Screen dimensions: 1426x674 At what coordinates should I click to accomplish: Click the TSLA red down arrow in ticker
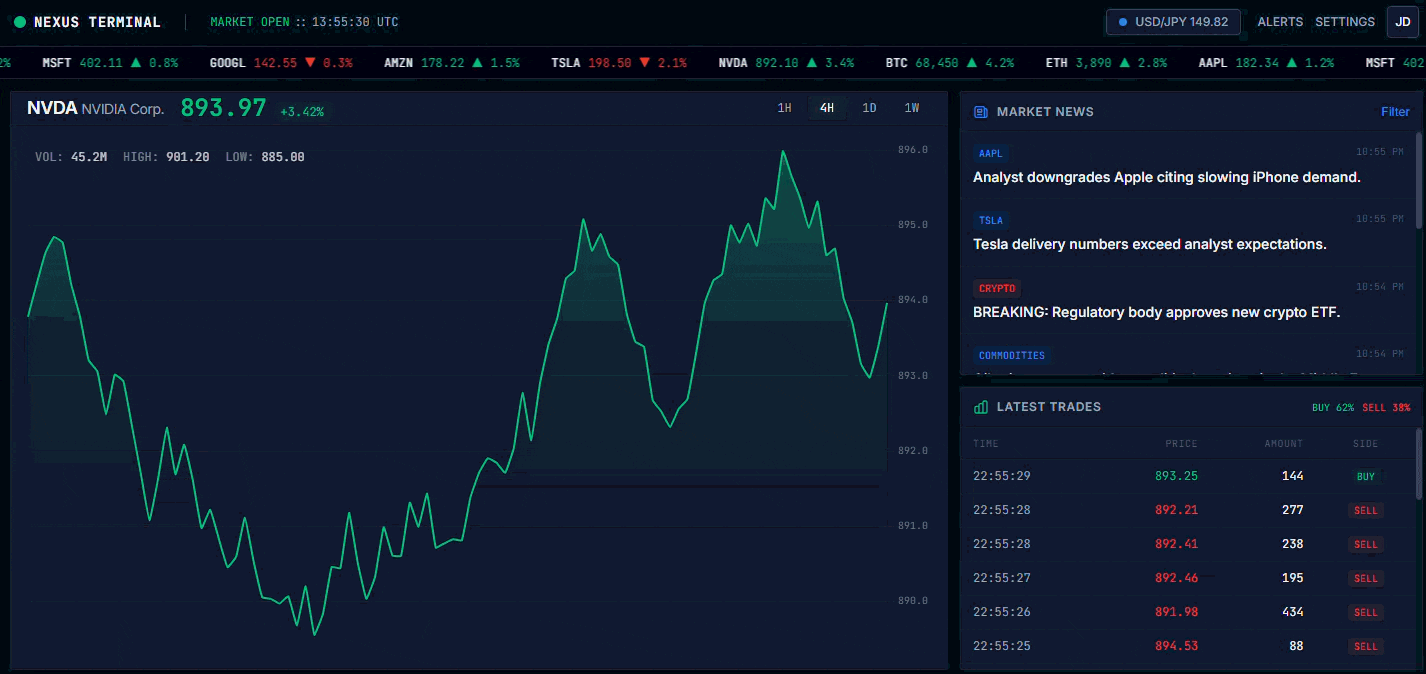pyautogui.click(x=645, y=63)
